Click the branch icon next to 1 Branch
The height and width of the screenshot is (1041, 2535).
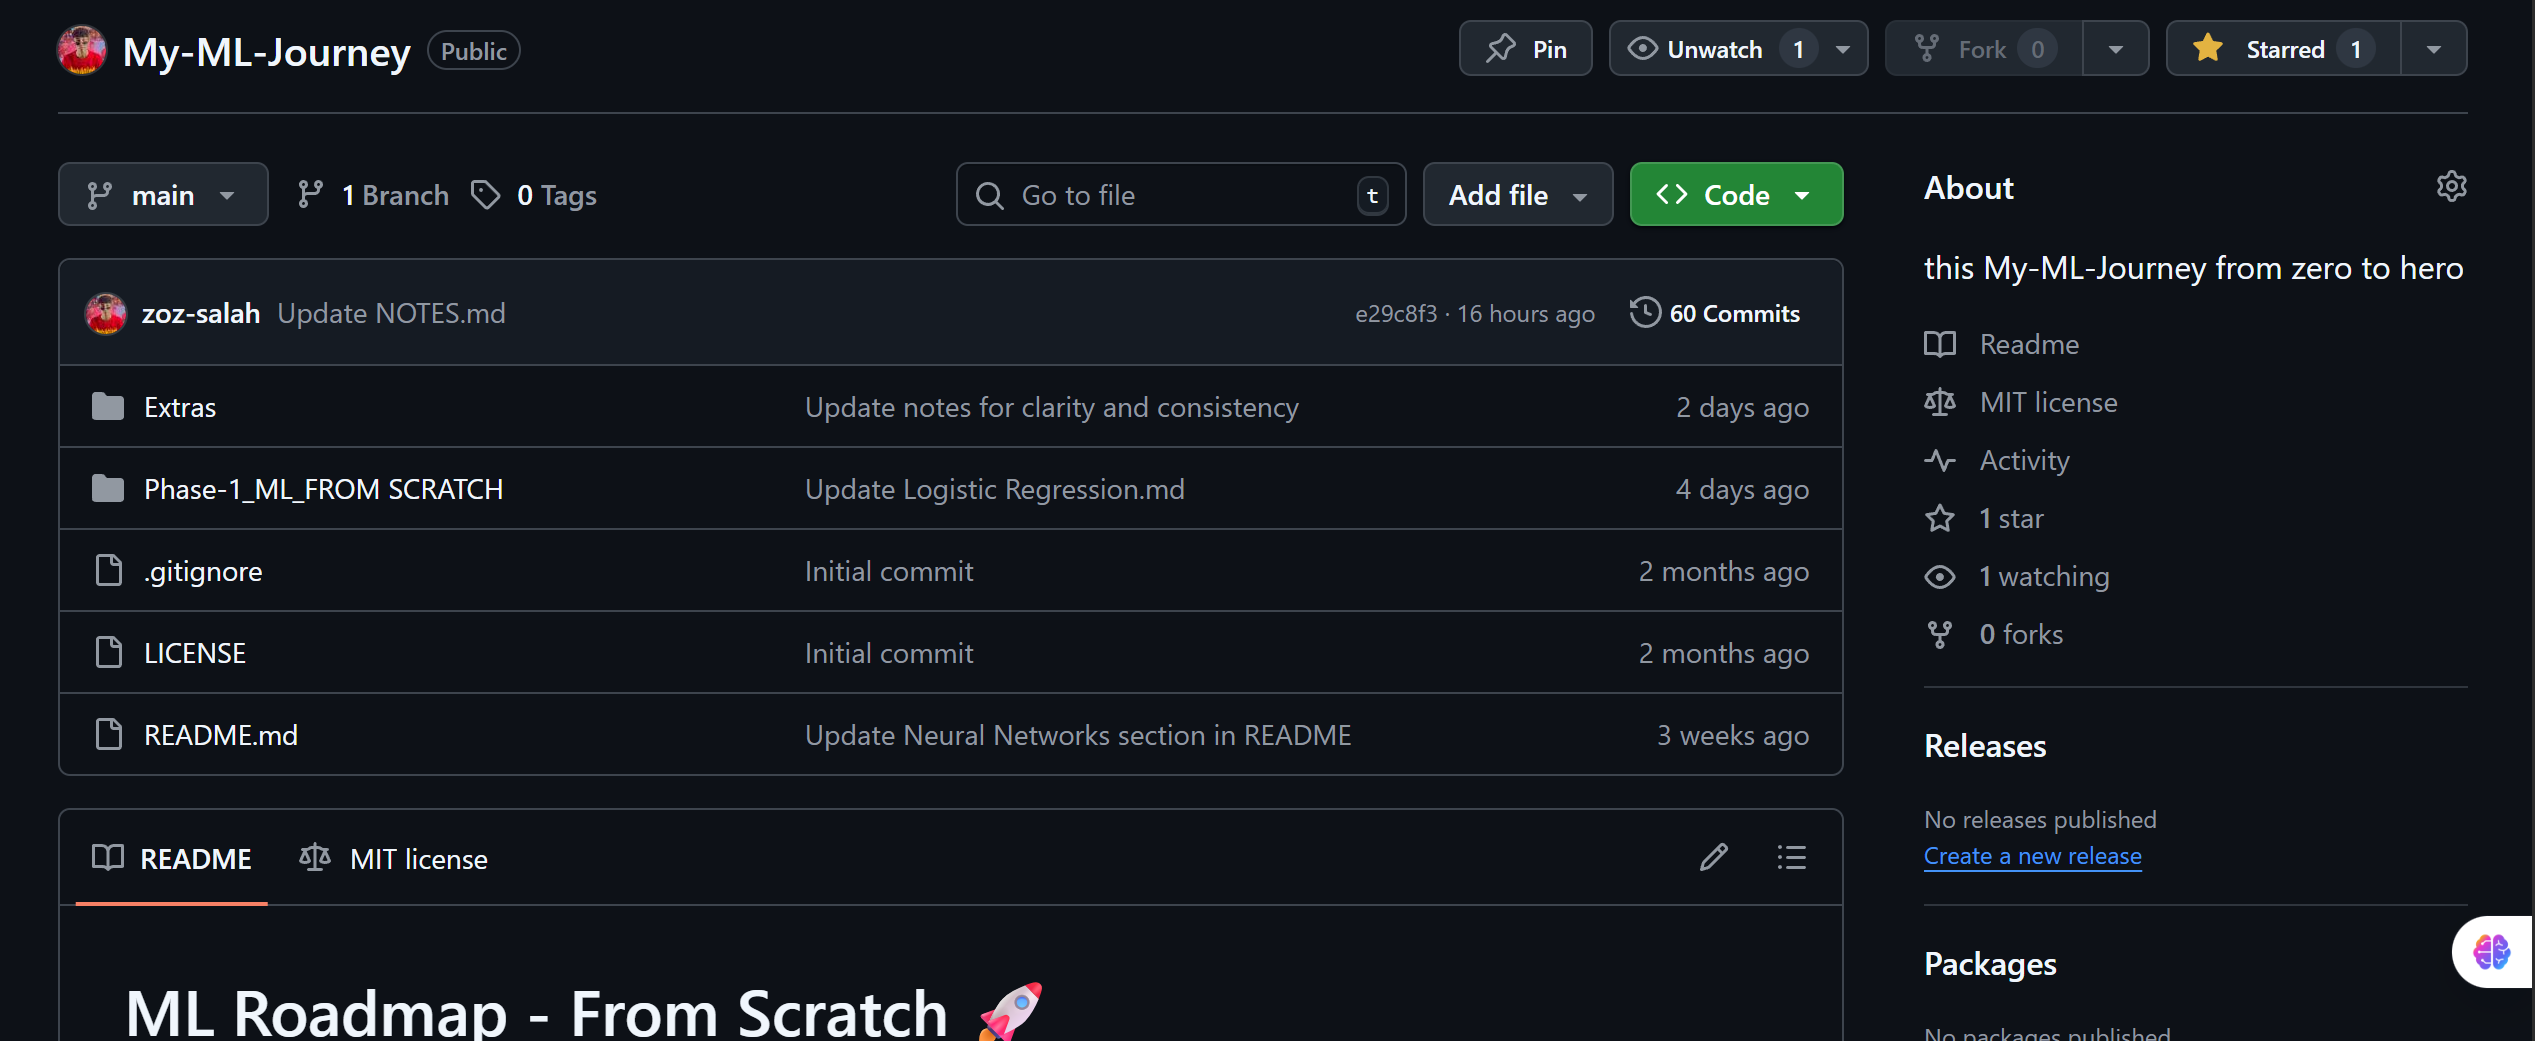311,194
